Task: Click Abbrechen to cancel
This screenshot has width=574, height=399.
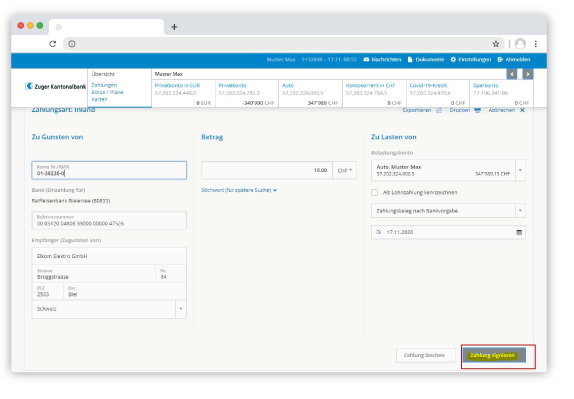Action: coord(507,110)
